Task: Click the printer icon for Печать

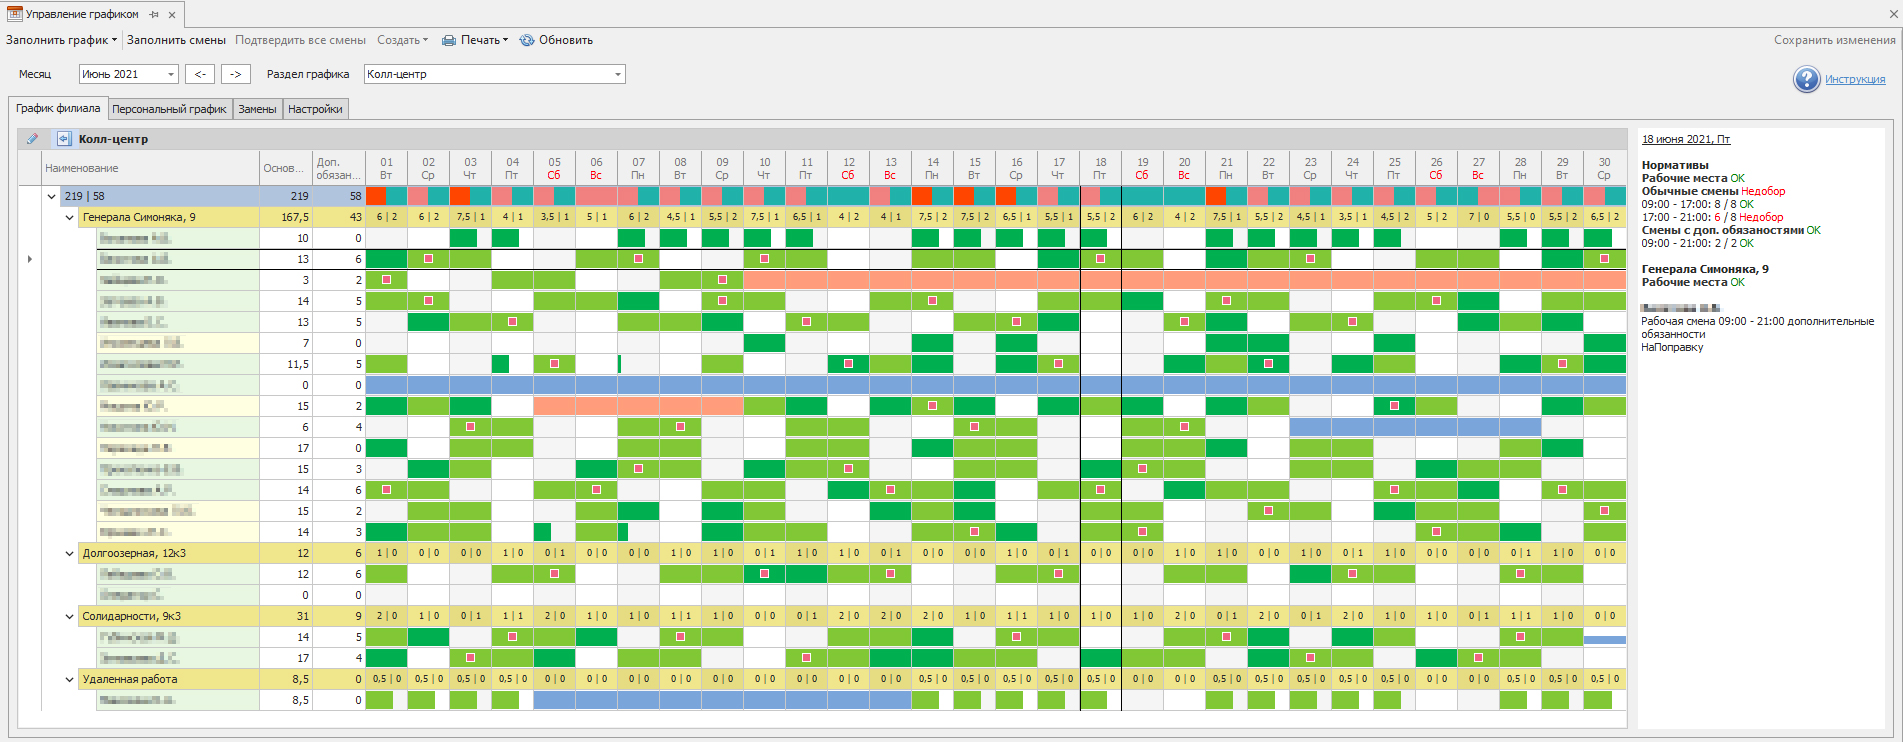Action: coord(449,41)
